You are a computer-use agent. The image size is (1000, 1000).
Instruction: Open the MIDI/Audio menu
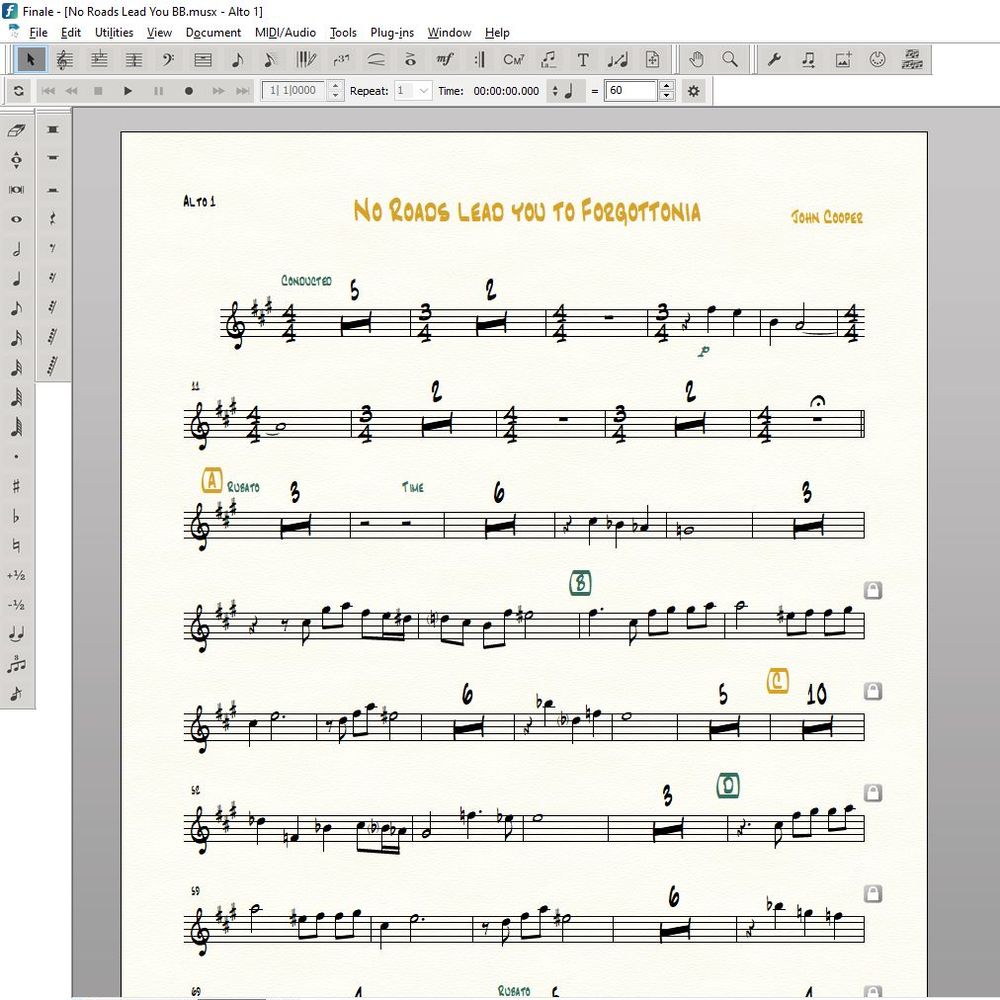coord(285,33)
